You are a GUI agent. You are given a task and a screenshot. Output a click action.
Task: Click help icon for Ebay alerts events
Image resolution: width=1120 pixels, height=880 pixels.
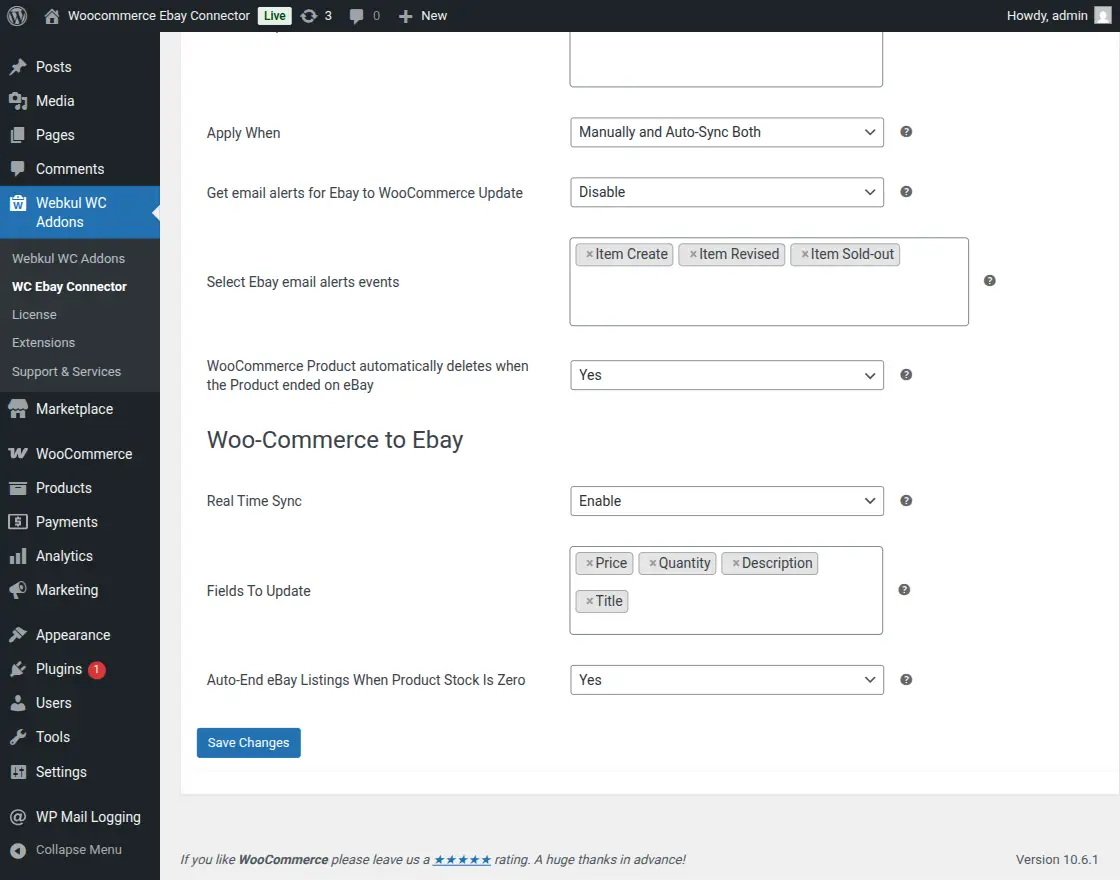click(989, 281)
